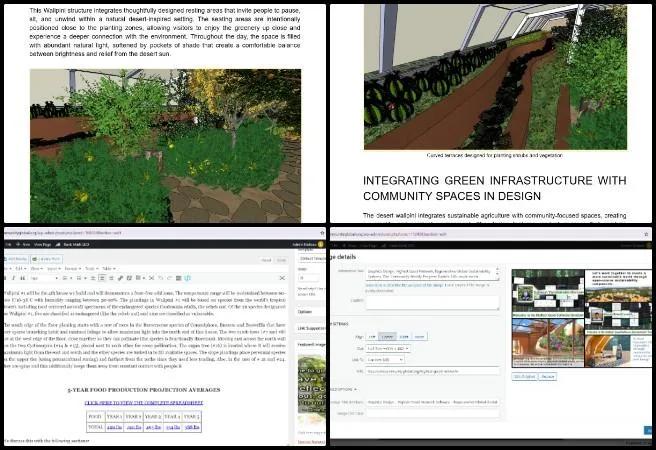The width and height of the screenshot is (656, 450).
Task: Open the font size dropdown in the editor toolbar
Action: 44,278
